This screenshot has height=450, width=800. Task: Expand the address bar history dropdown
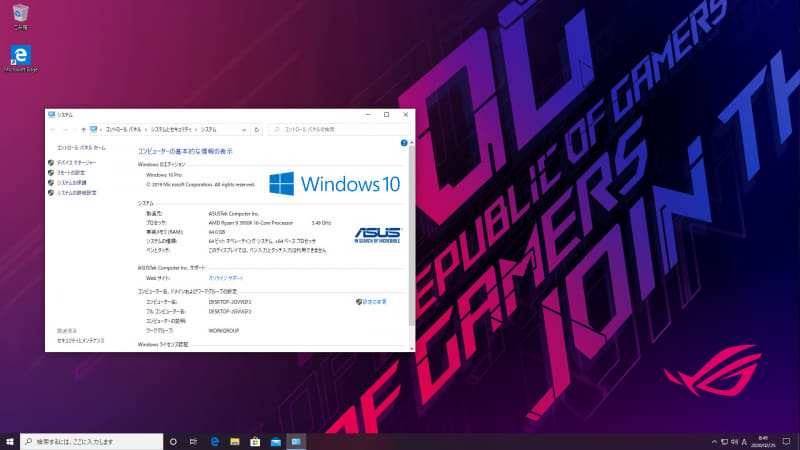pos(244,130)
